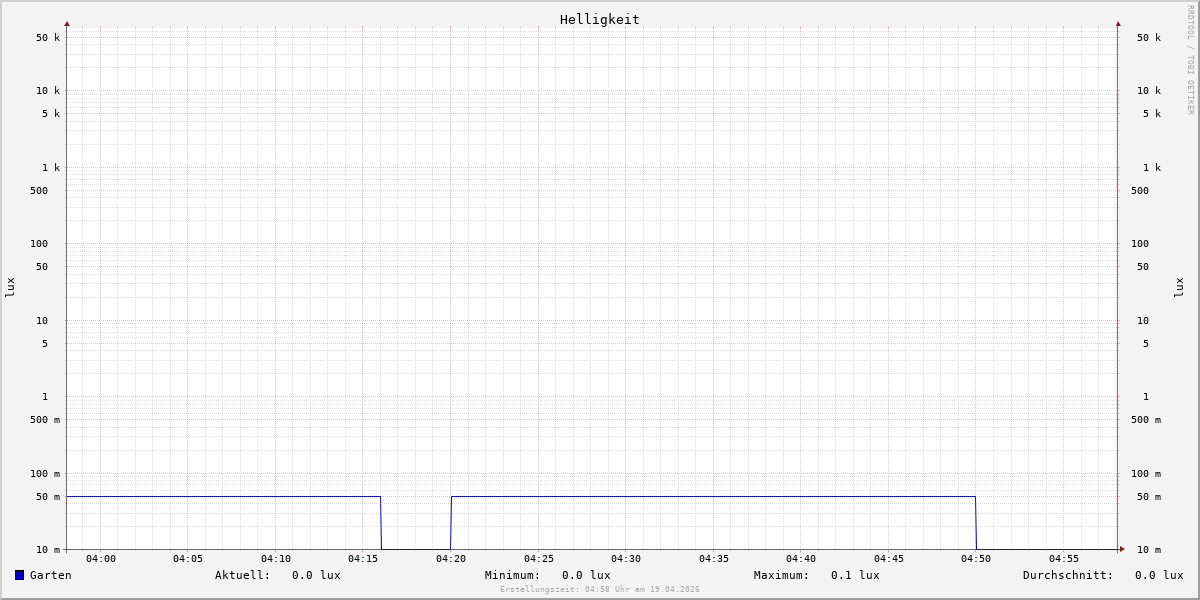Click the left-side vertical lux axis label
The height and width of the screenshot is (600, 1200).
(x=10, y=287)
